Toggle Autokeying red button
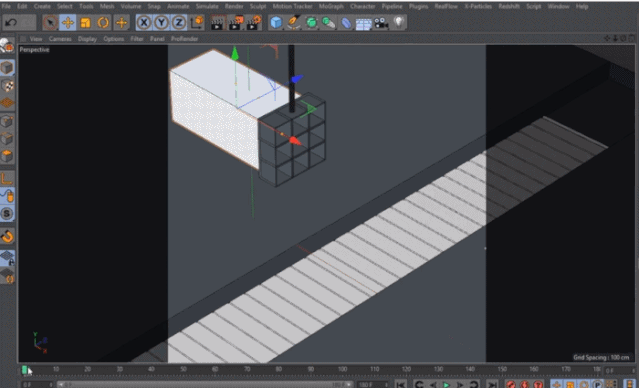Image resolution: width=639 pixels, height=388 pixels. click(524, 384)
